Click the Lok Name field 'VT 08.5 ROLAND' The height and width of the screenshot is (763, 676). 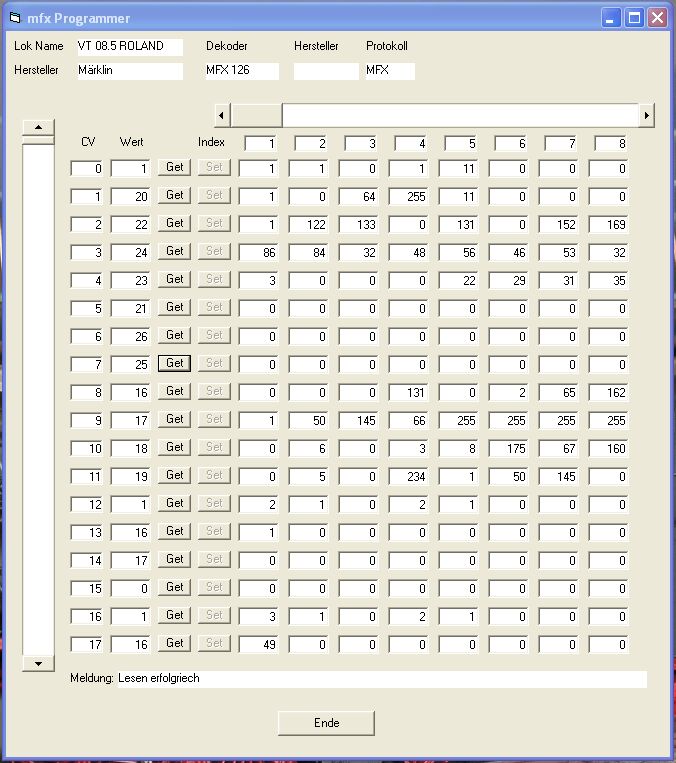tap(128, 47)
